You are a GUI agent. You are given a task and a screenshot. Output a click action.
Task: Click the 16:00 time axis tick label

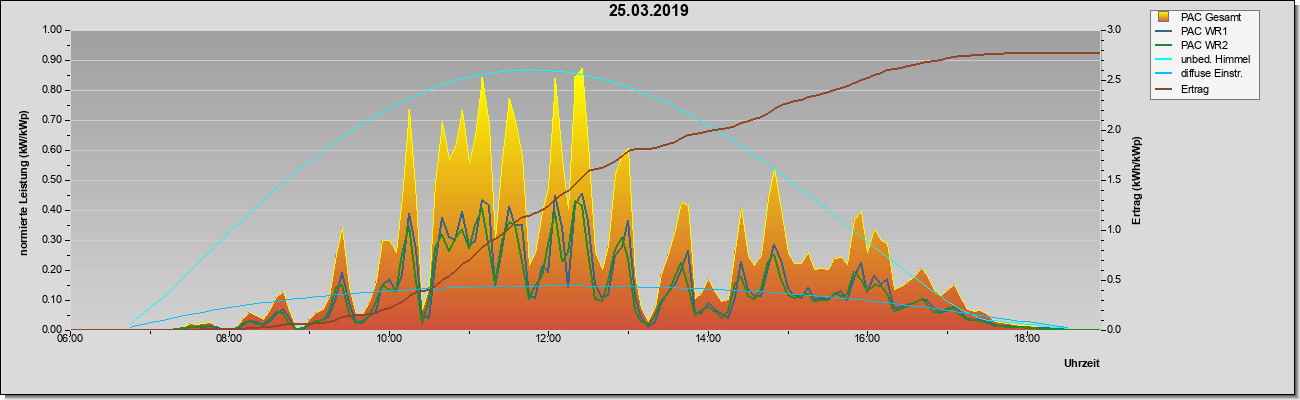point(867,339)
